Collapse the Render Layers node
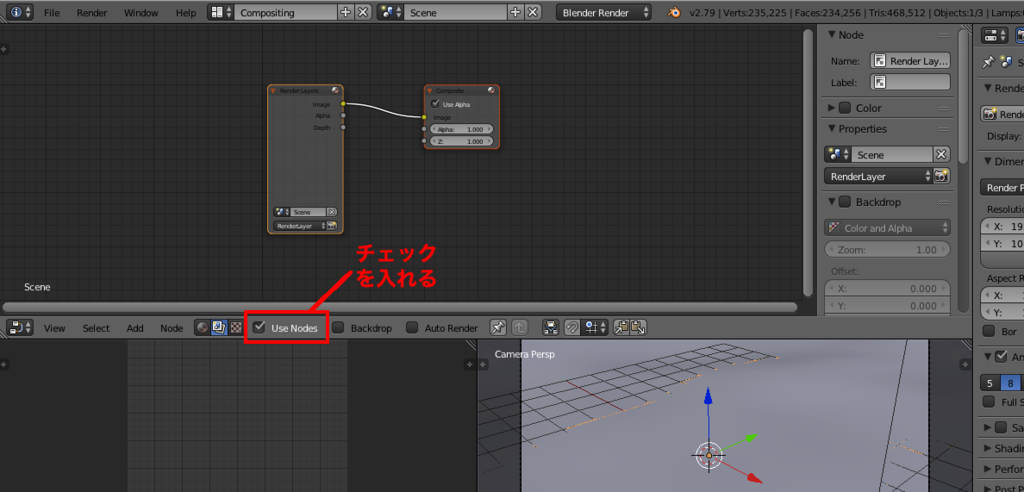This screenshot has height=492, width=1024. coord(273,91)
